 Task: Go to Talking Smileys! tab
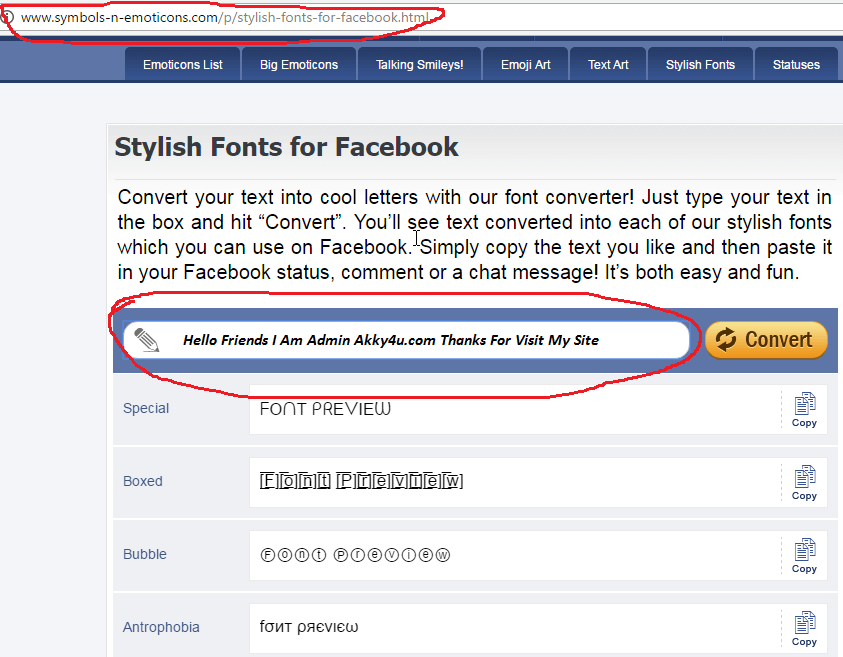coord(419,65)
